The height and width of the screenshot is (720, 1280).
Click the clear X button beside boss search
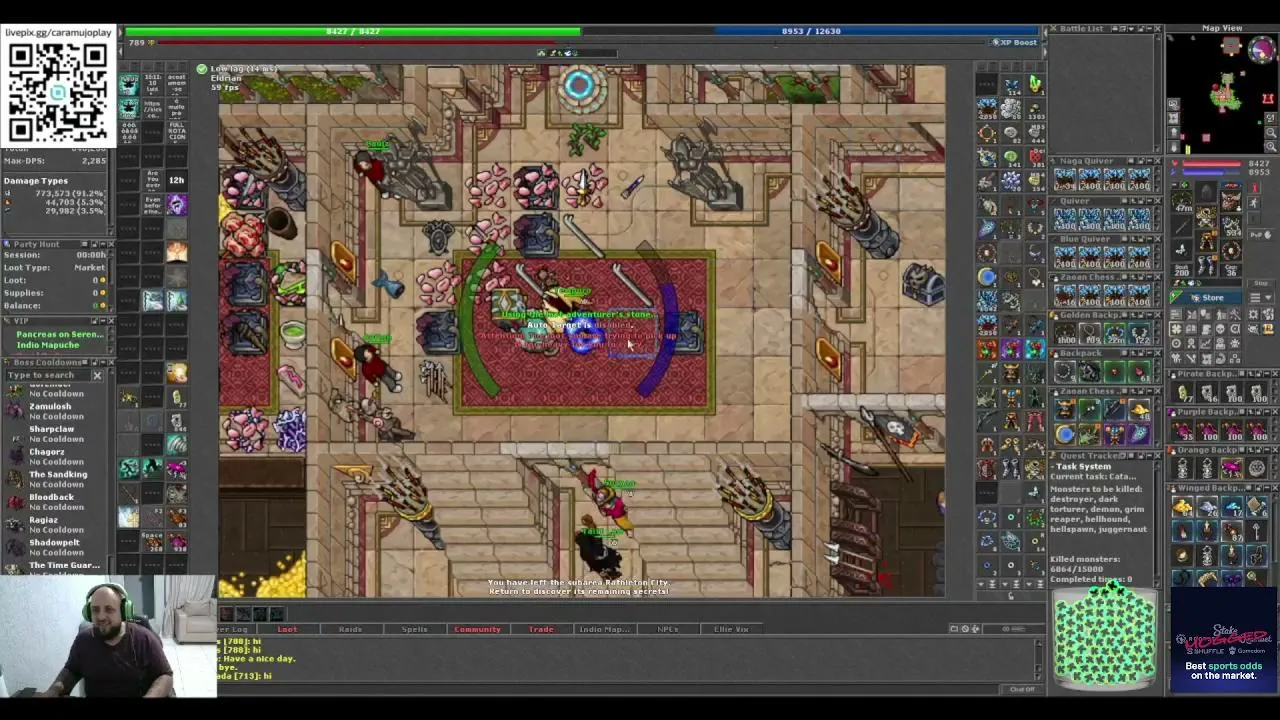pyautogui.click(x=97, y=375)
